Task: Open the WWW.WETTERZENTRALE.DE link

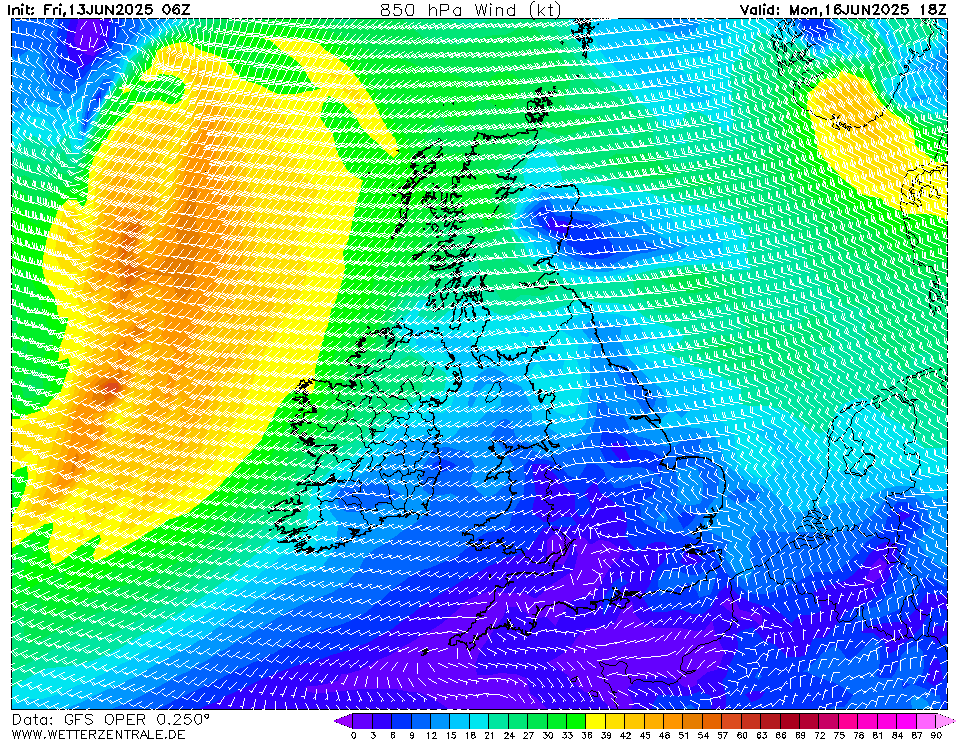Action: pos(98,734)
